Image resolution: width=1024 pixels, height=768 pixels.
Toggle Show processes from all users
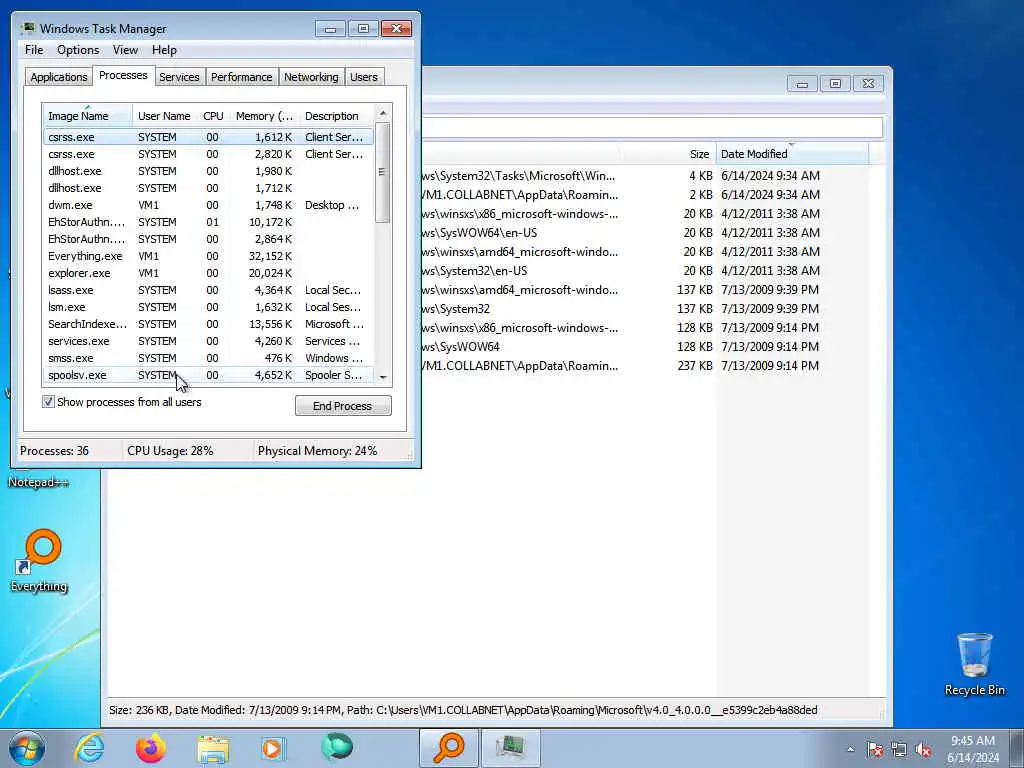(x=48, y=402)
